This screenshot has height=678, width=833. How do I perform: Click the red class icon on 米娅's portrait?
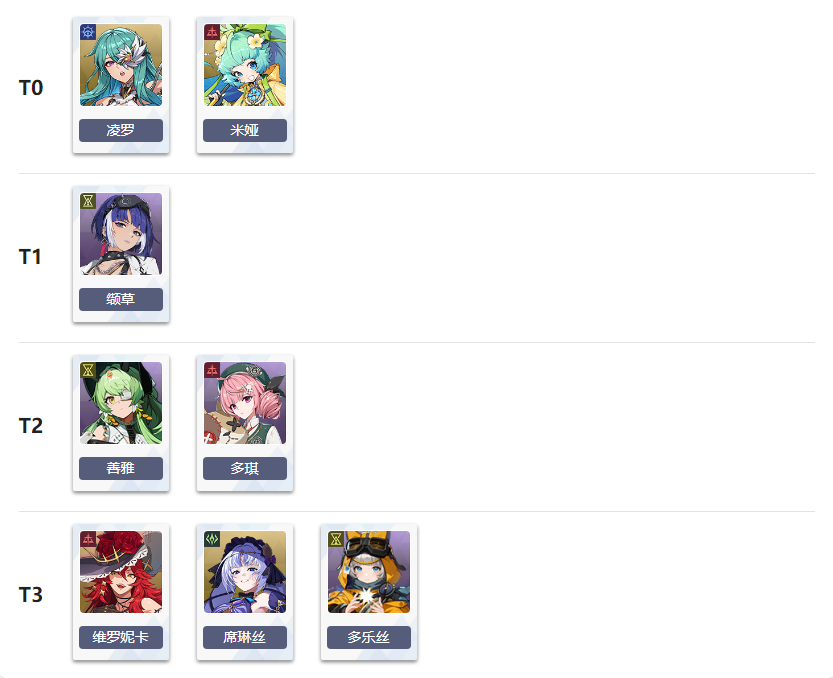point(212,32)
